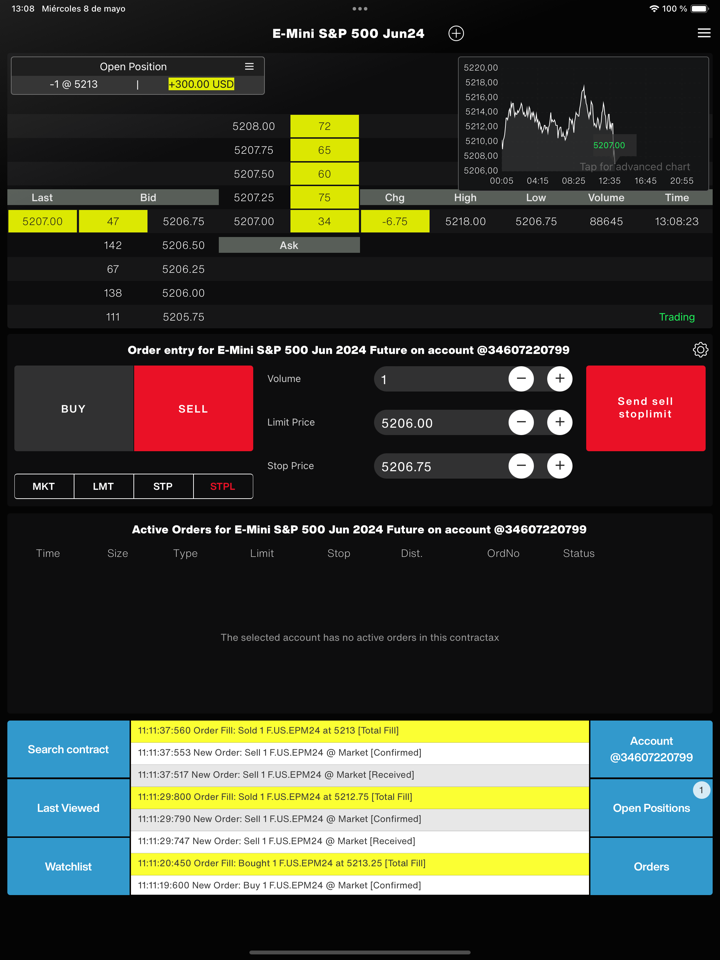Open Search contract
Image resolution: width=720 pixels, height=960 pixels.
[68, 749]
